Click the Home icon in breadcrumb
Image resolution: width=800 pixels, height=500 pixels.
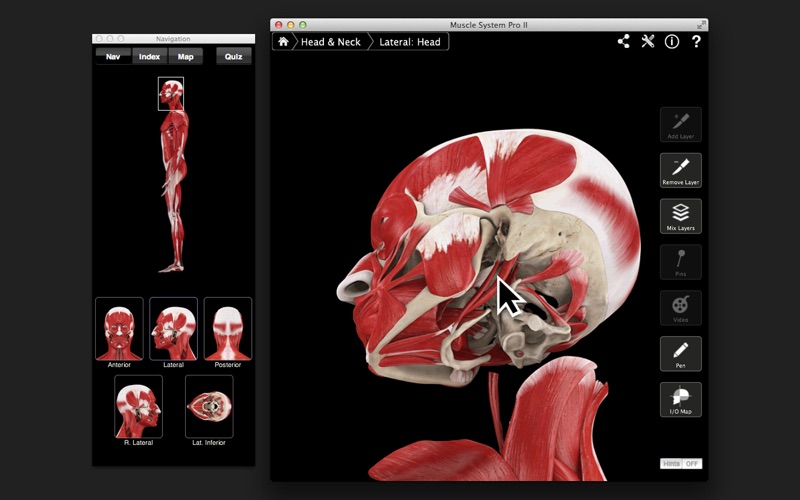[x=284, y=42]
